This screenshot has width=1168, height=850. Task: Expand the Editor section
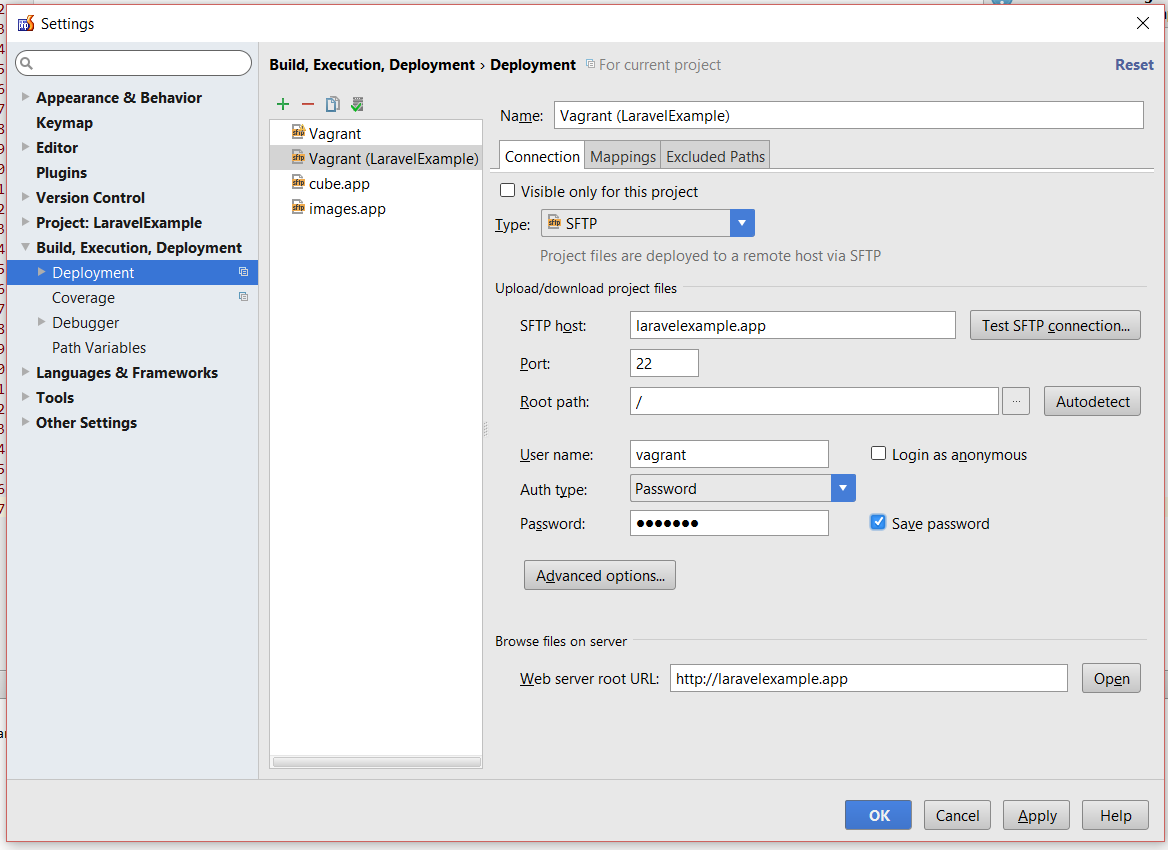pos(25,147)
